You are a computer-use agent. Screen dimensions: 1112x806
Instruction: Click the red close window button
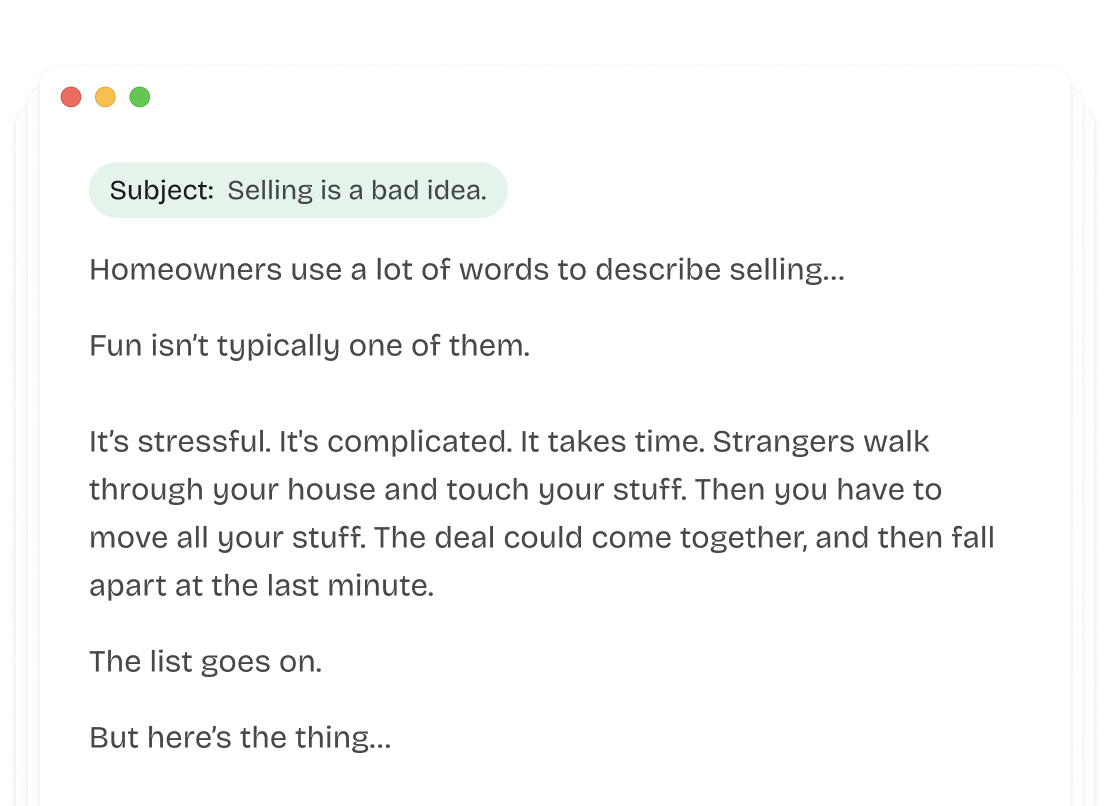coord(71,97)
